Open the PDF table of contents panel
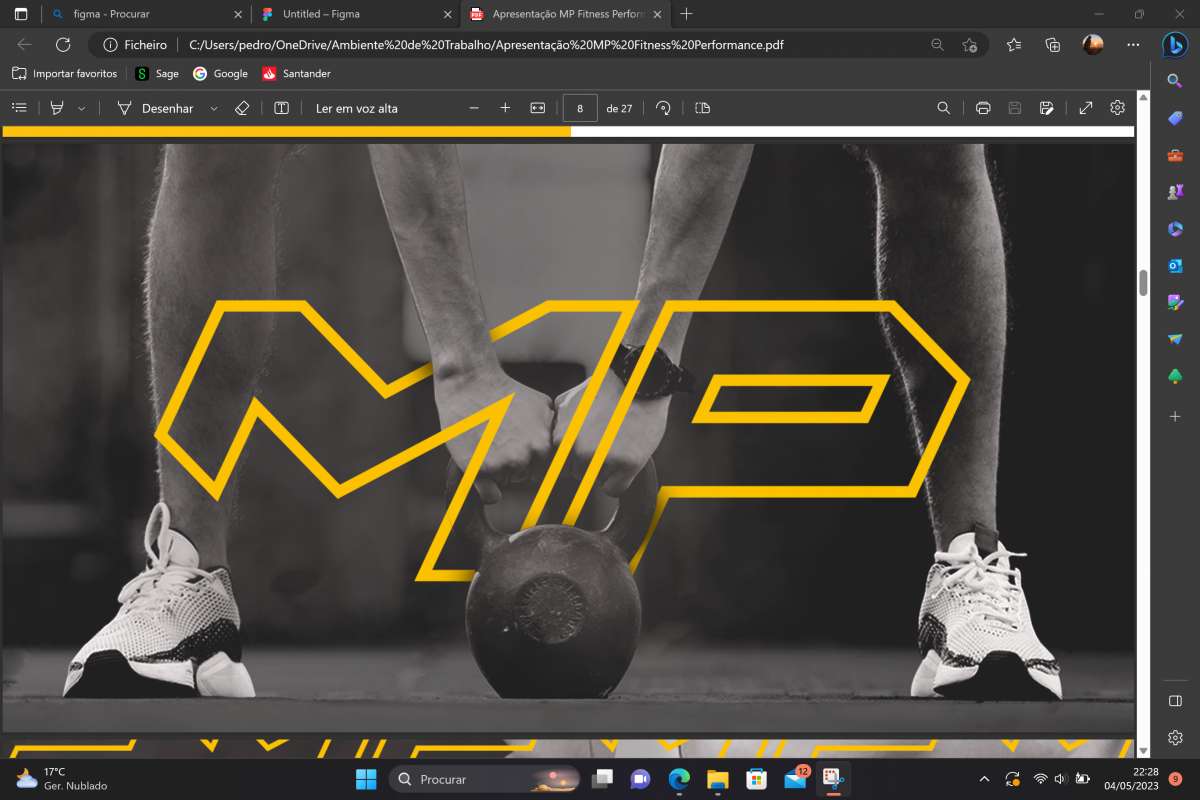This screenshot has width=1200, height=800. (x=19, y=108)
